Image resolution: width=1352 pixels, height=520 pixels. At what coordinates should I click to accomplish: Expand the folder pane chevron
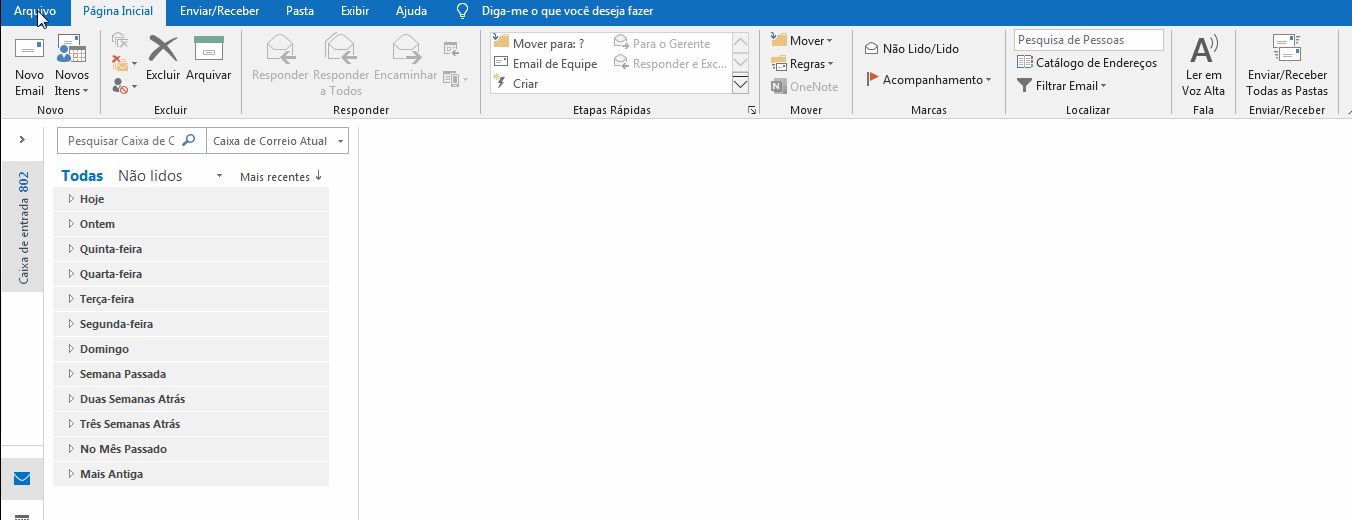(x=22, y=139)
